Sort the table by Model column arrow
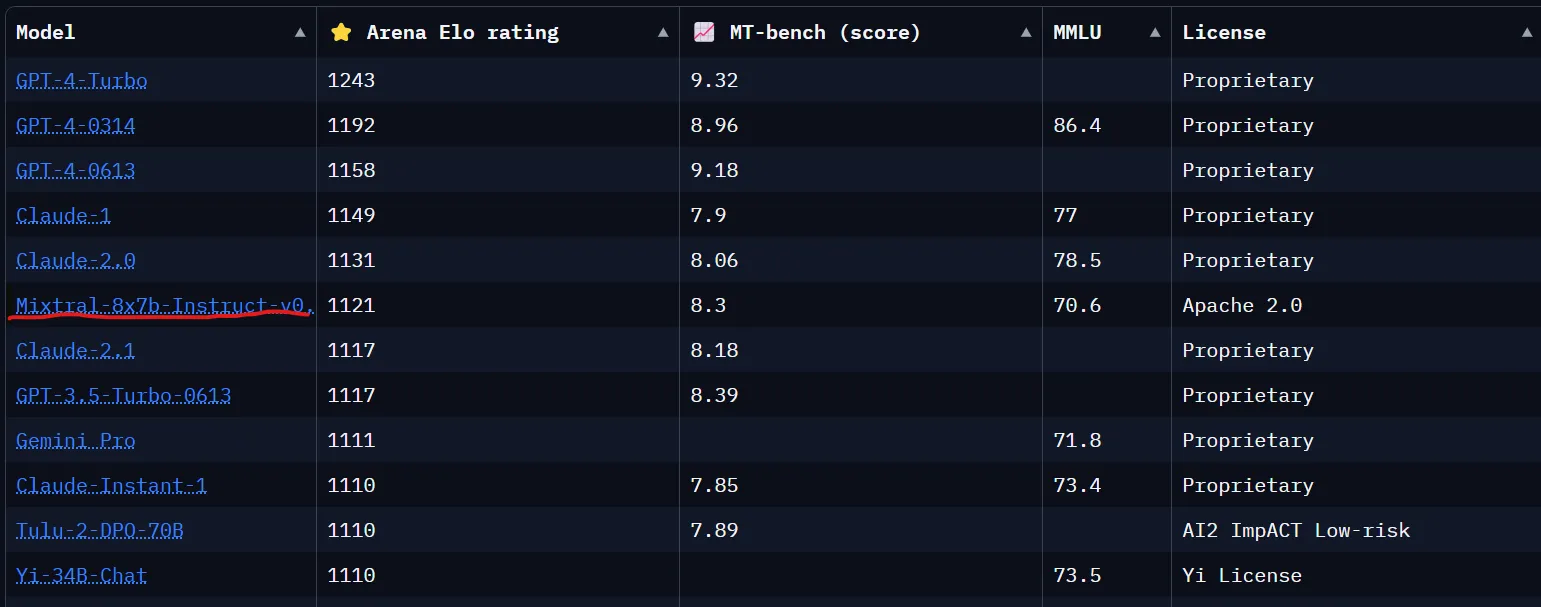Image resolution: width=1541 pixels, height=607 pixels. pyautogui.click(x=300, y=33)
